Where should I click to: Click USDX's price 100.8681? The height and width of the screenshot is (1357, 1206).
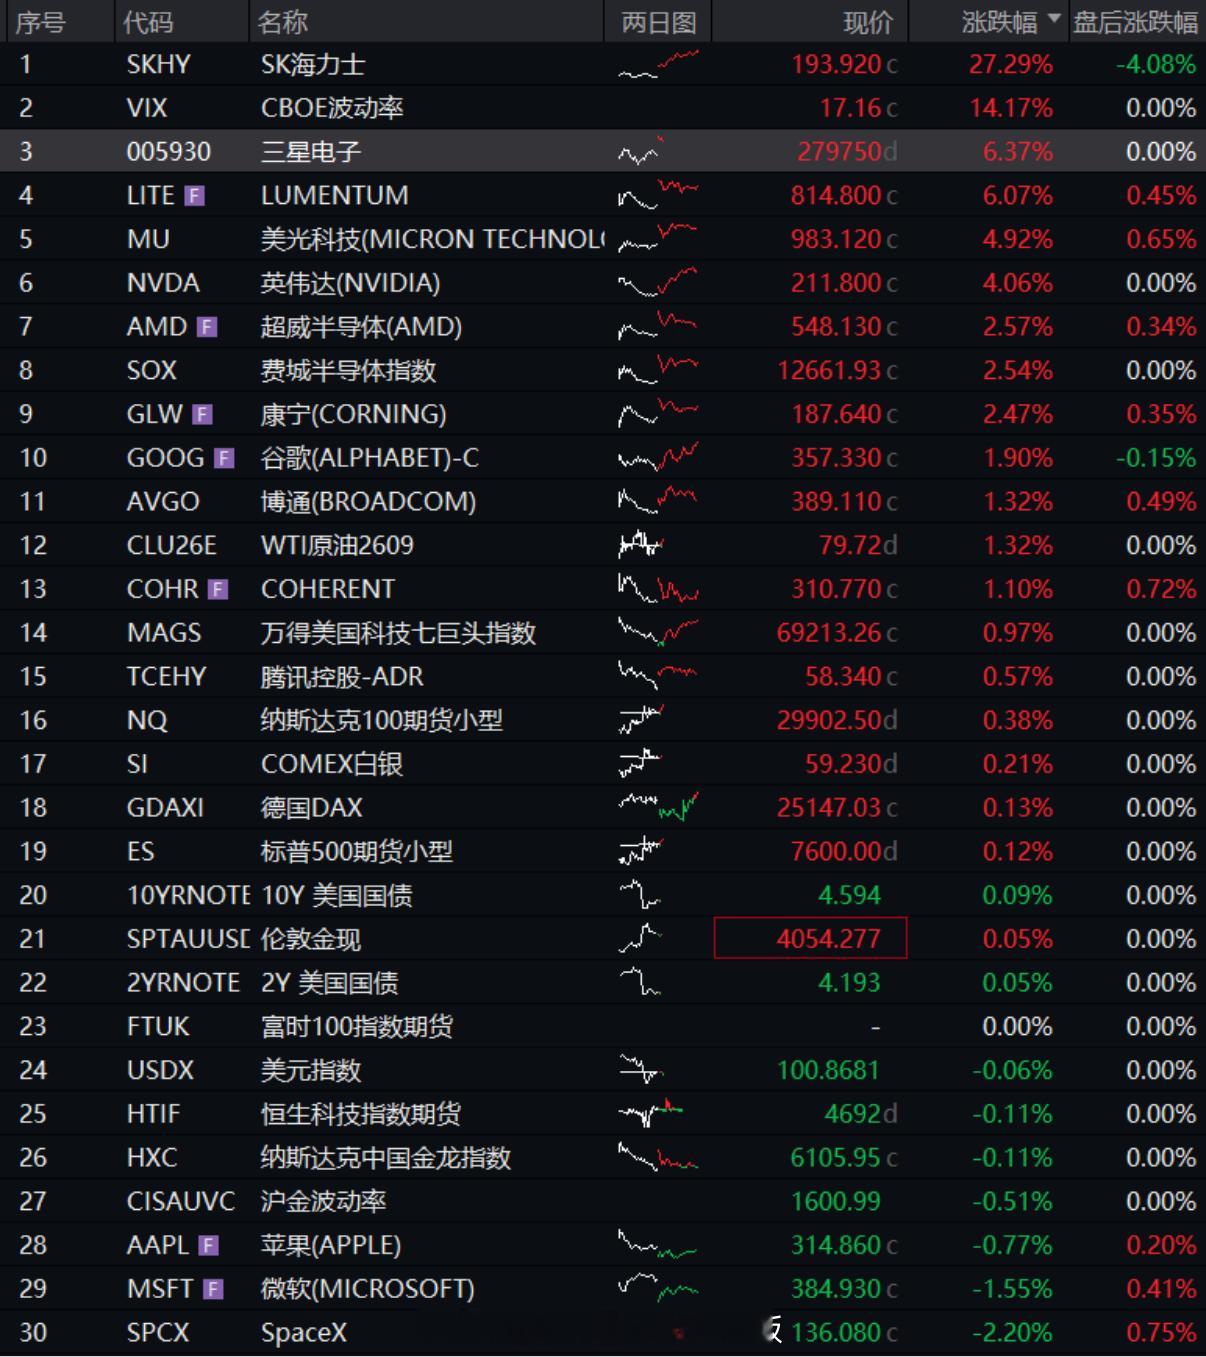tap(828, 1071)
